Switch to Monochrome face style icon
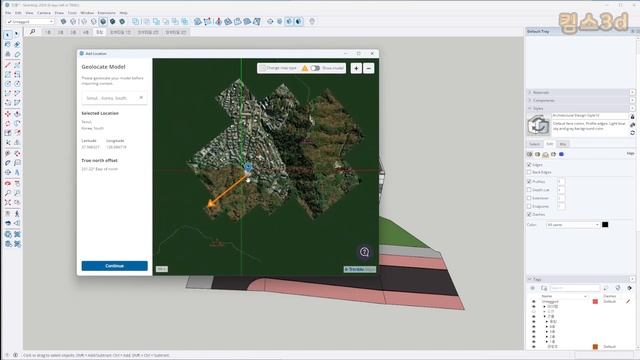Screen dimensions: 640x360 [x=122, y=21]
